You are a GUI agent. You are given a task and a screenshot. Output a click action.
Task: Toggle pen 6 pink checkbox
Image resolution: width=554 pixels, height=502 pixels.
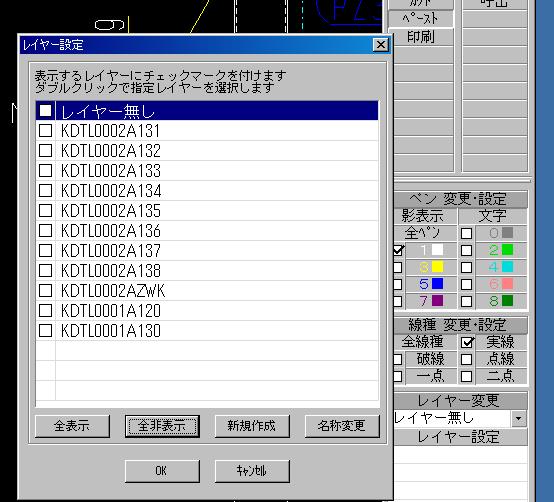pos(466,284)
